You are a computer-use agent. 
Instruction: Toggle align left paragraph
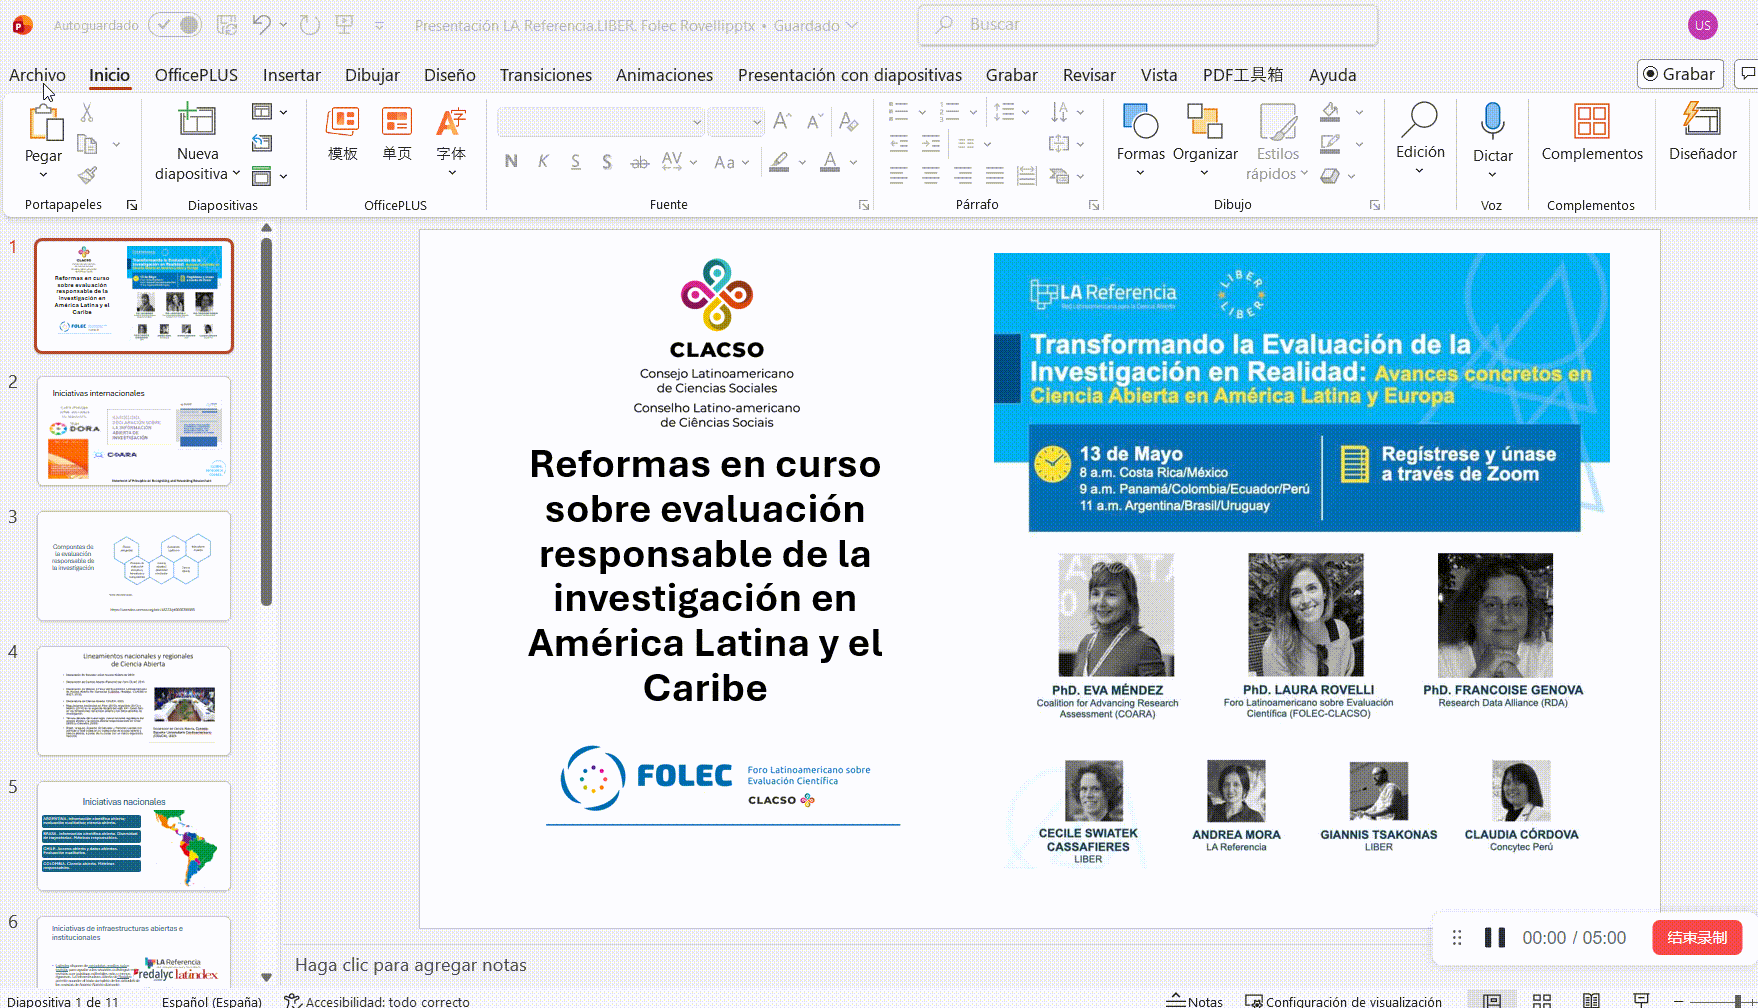[x=899, y=176]
